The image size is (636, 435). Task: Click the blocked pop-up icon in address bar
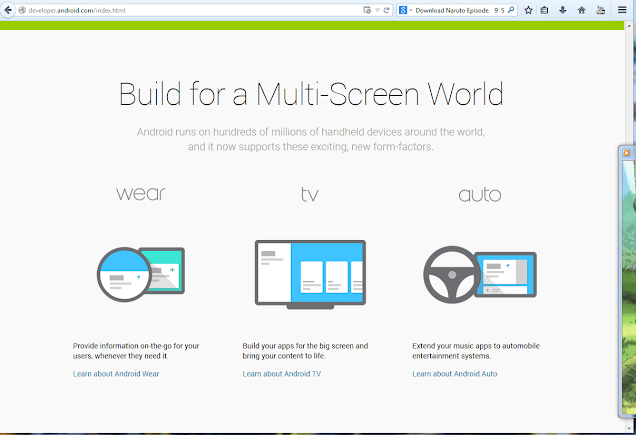367,10
